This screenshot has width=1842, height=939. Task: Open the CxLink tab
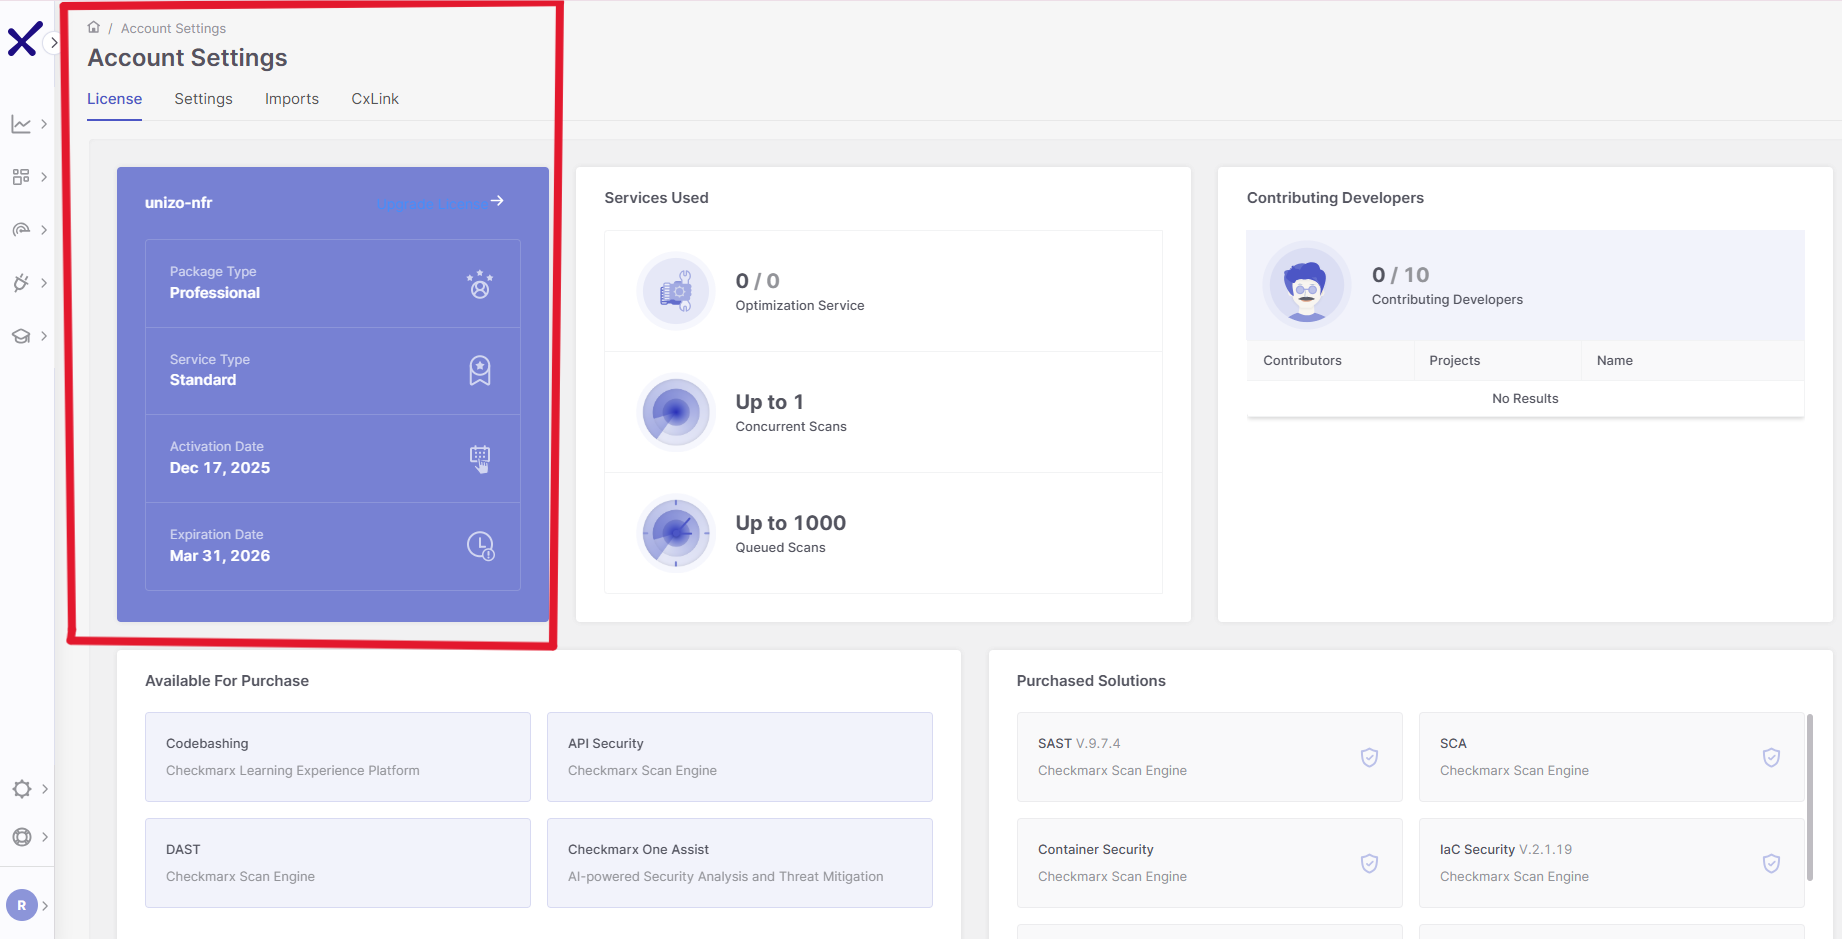pyautogui.click(x=374, y=98)
